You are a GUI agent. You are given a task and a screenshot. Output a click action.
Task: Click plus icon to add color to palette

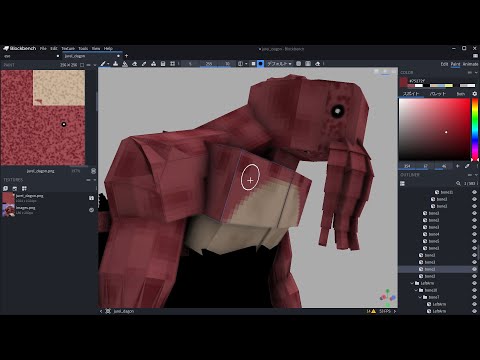pyautogui.click(x=457, y=166)
